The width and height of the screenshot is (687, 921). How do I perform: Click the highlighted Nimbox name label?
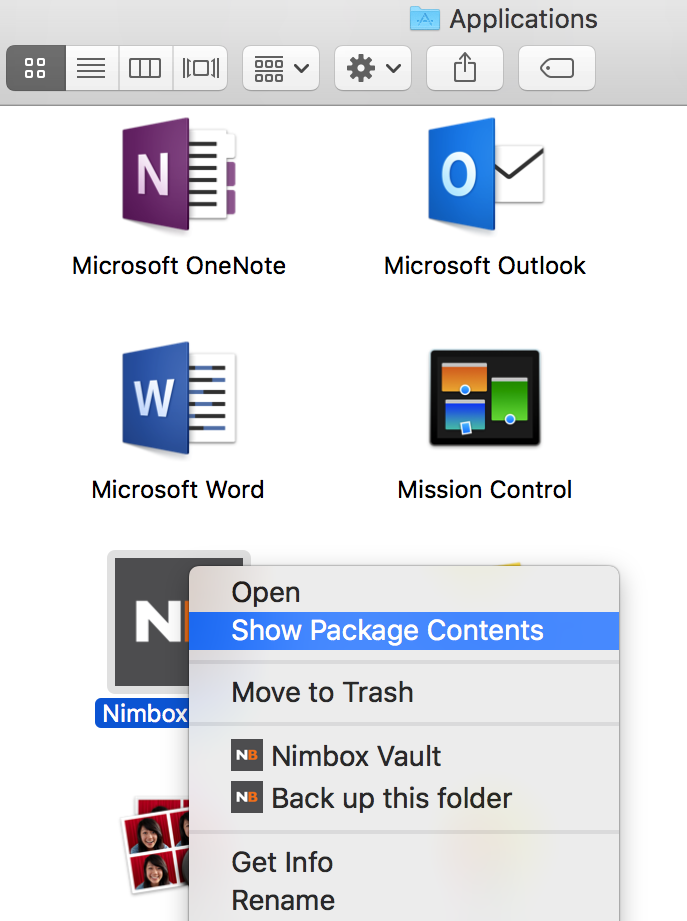pyautogui.click(x=143, y=714)
